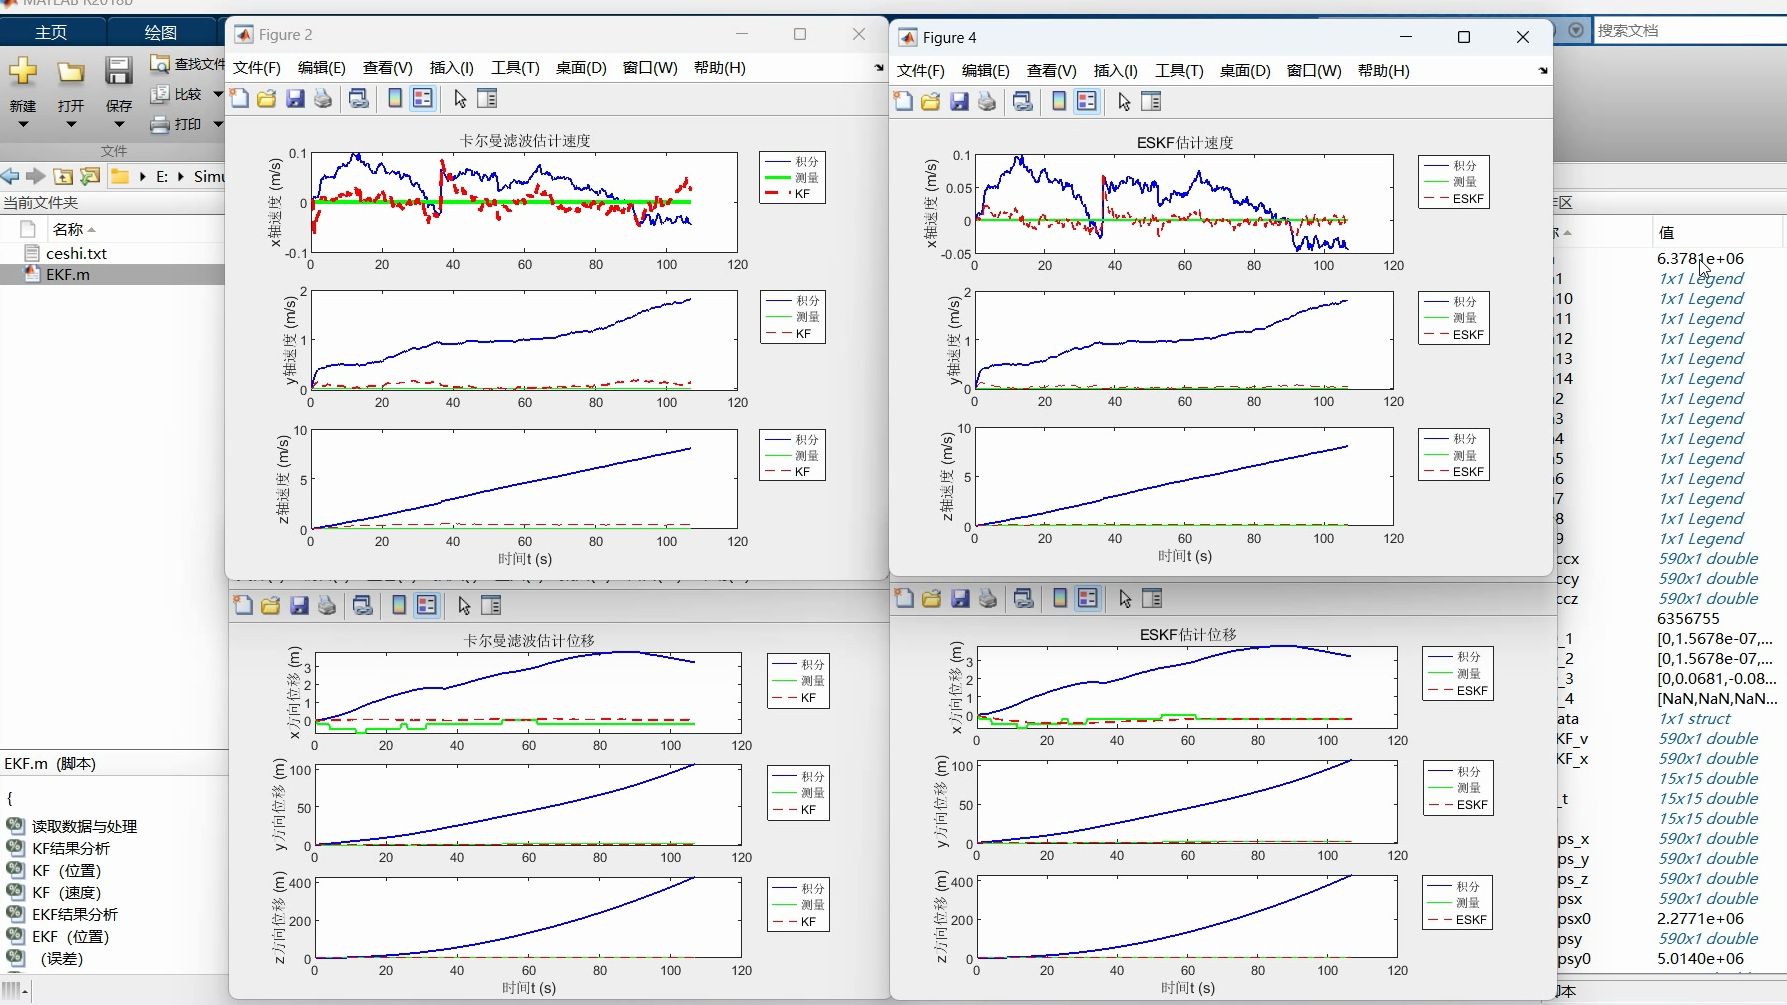This screenshot has height=1005, width=1787.
Task: Toggle Insert Legend in Kalman displacement figure toolbar
Action: coord(427,605)
